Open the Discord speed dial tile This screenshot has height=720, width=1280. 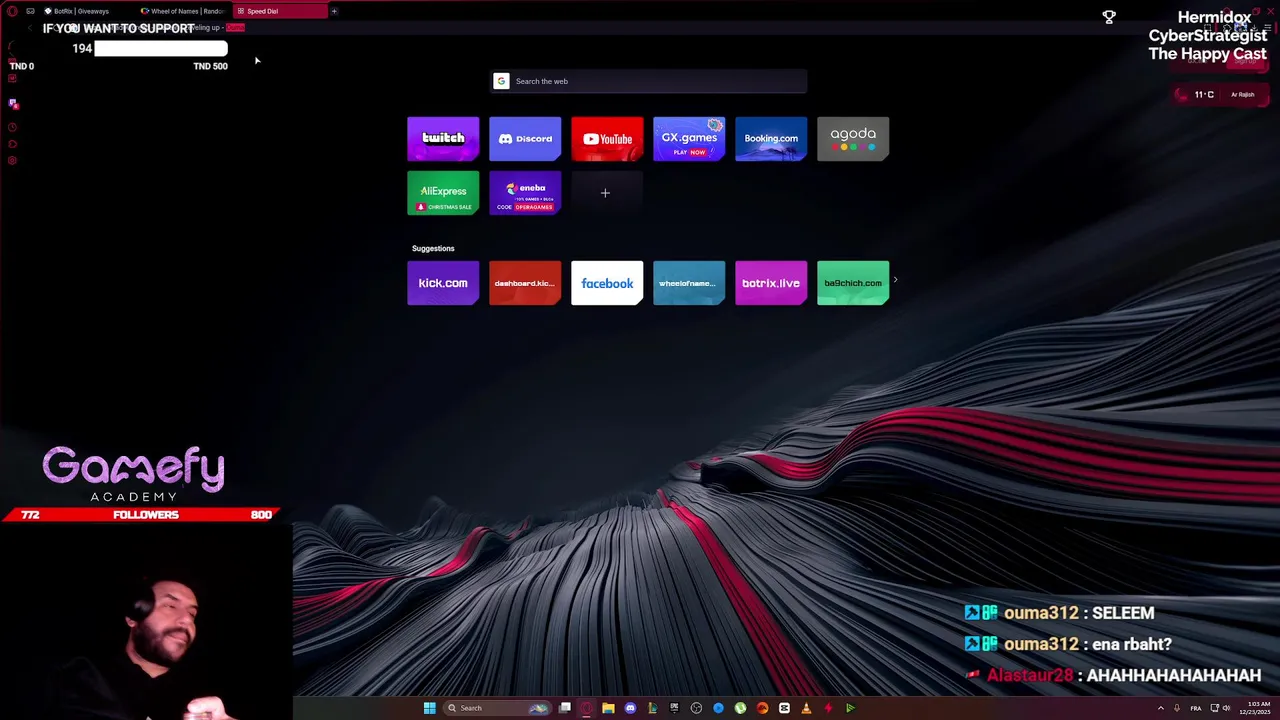tap(525, 139)
